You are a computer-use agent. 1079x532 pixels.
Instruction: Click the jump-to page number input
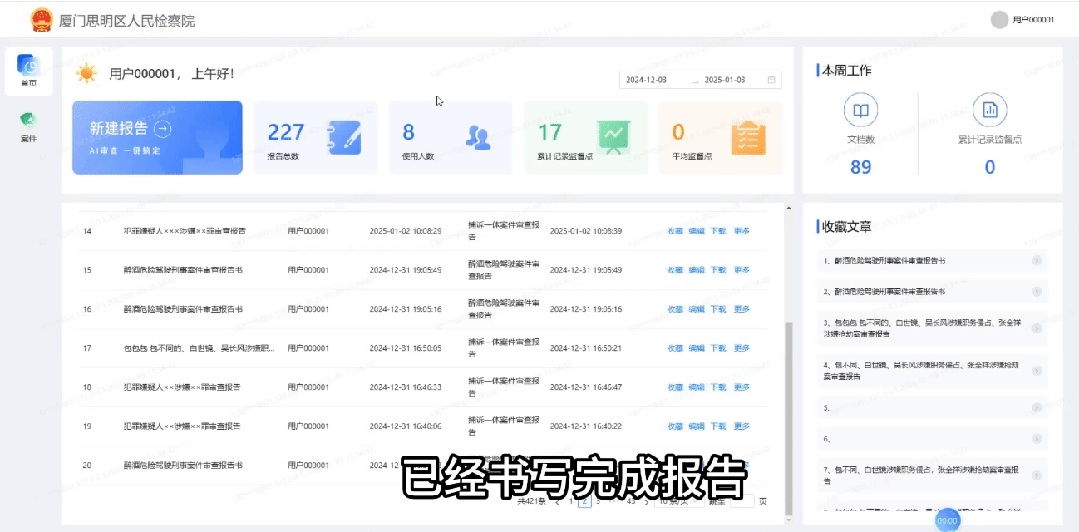[743, 502]
